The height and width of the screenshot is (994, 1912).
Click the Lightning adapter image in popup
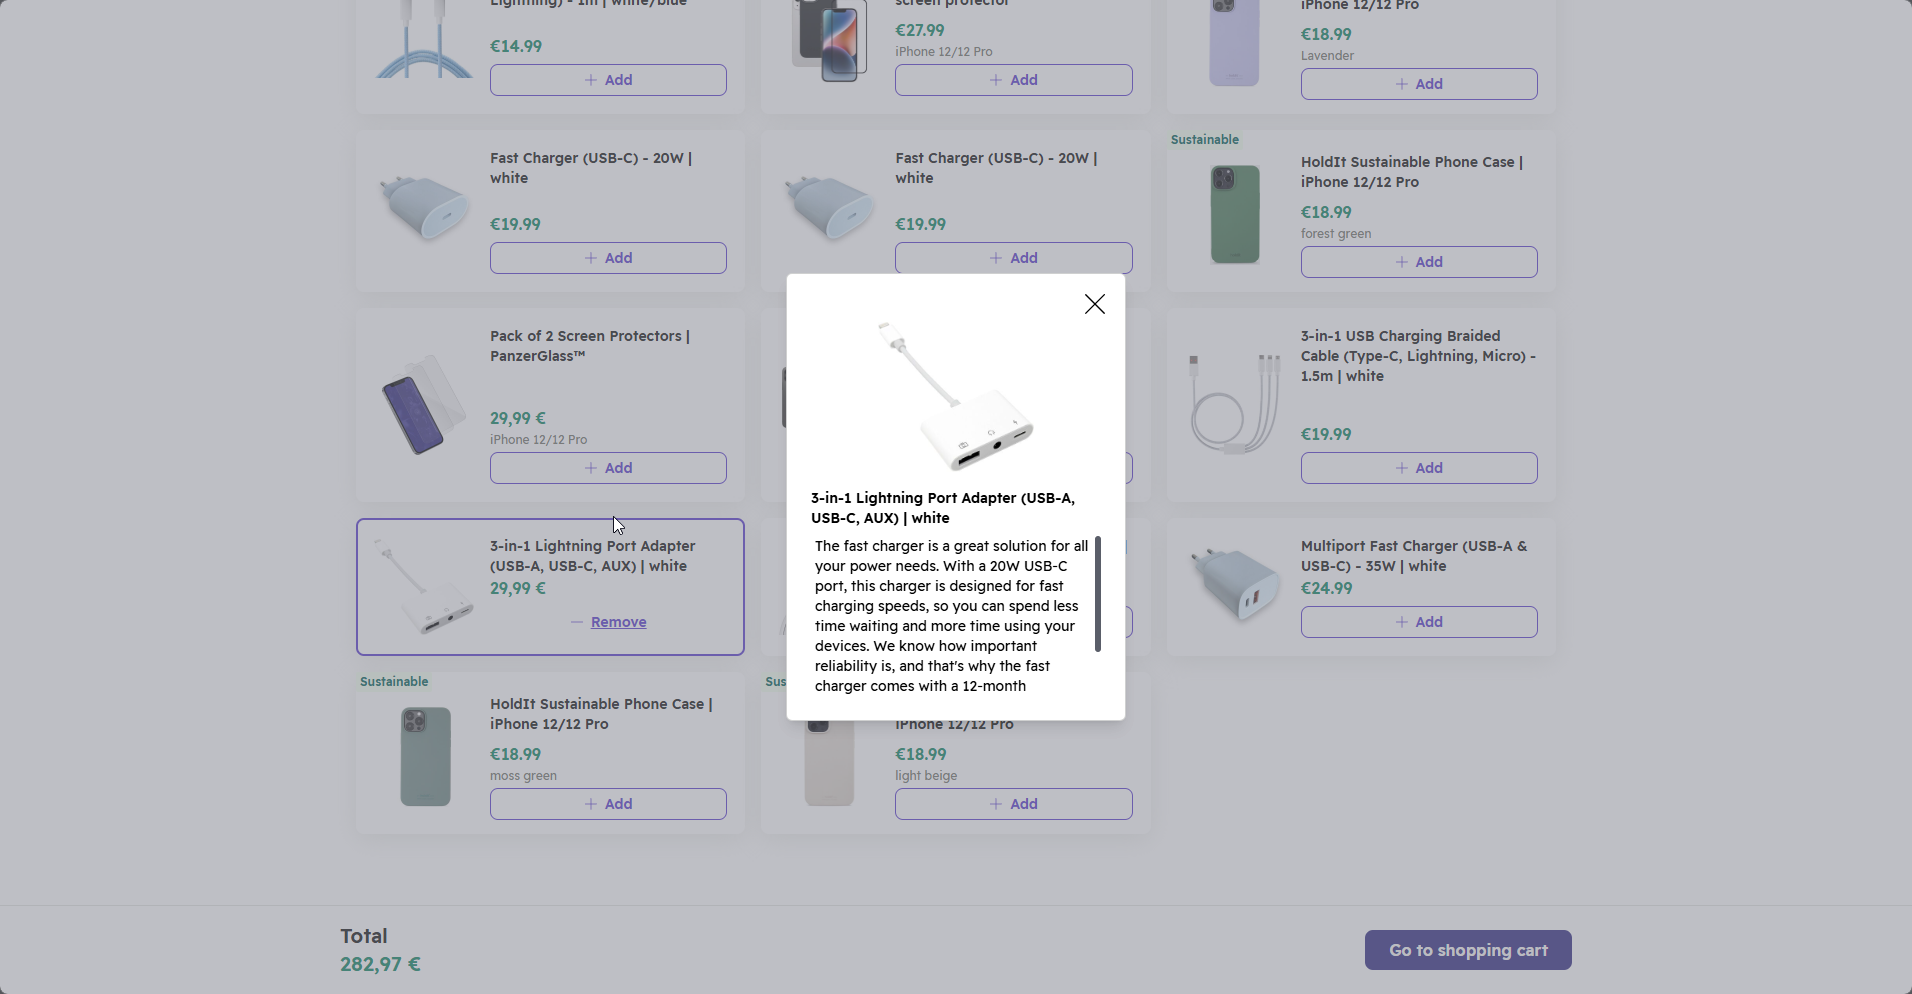click(956, 396)
